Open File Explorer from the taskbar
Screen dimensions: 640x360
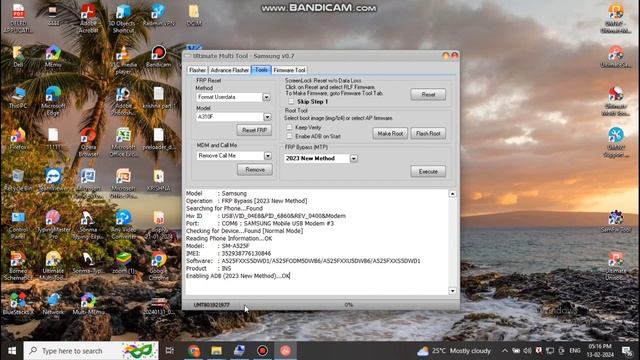(216, 351)
